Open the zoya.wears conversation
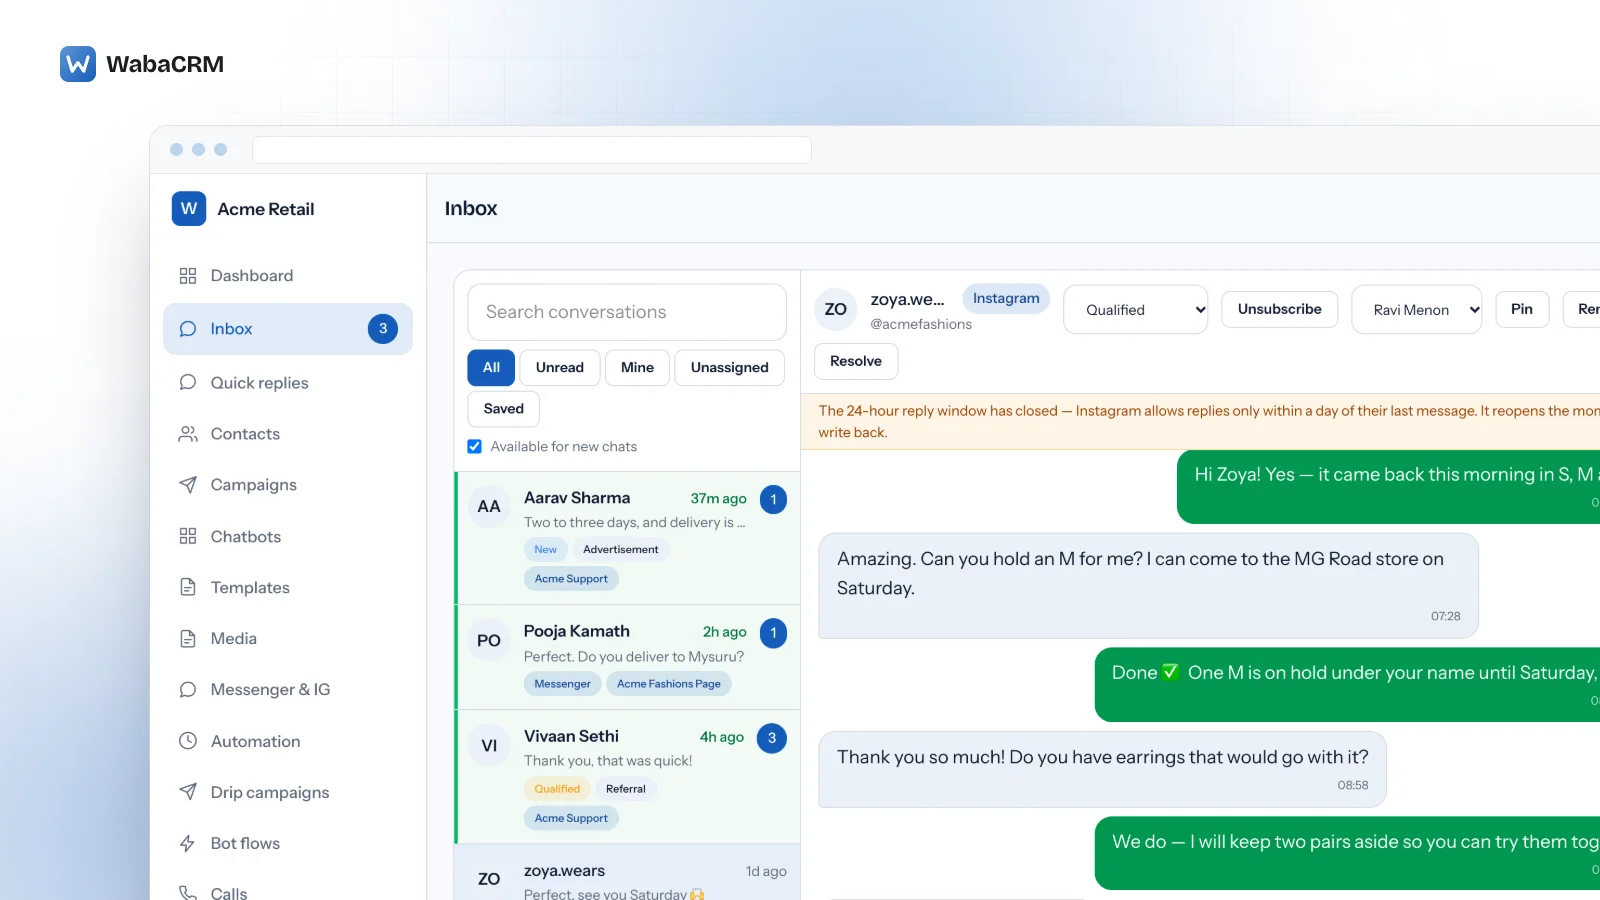This screenshot has width=1600, height=900. tap(628, 873)
